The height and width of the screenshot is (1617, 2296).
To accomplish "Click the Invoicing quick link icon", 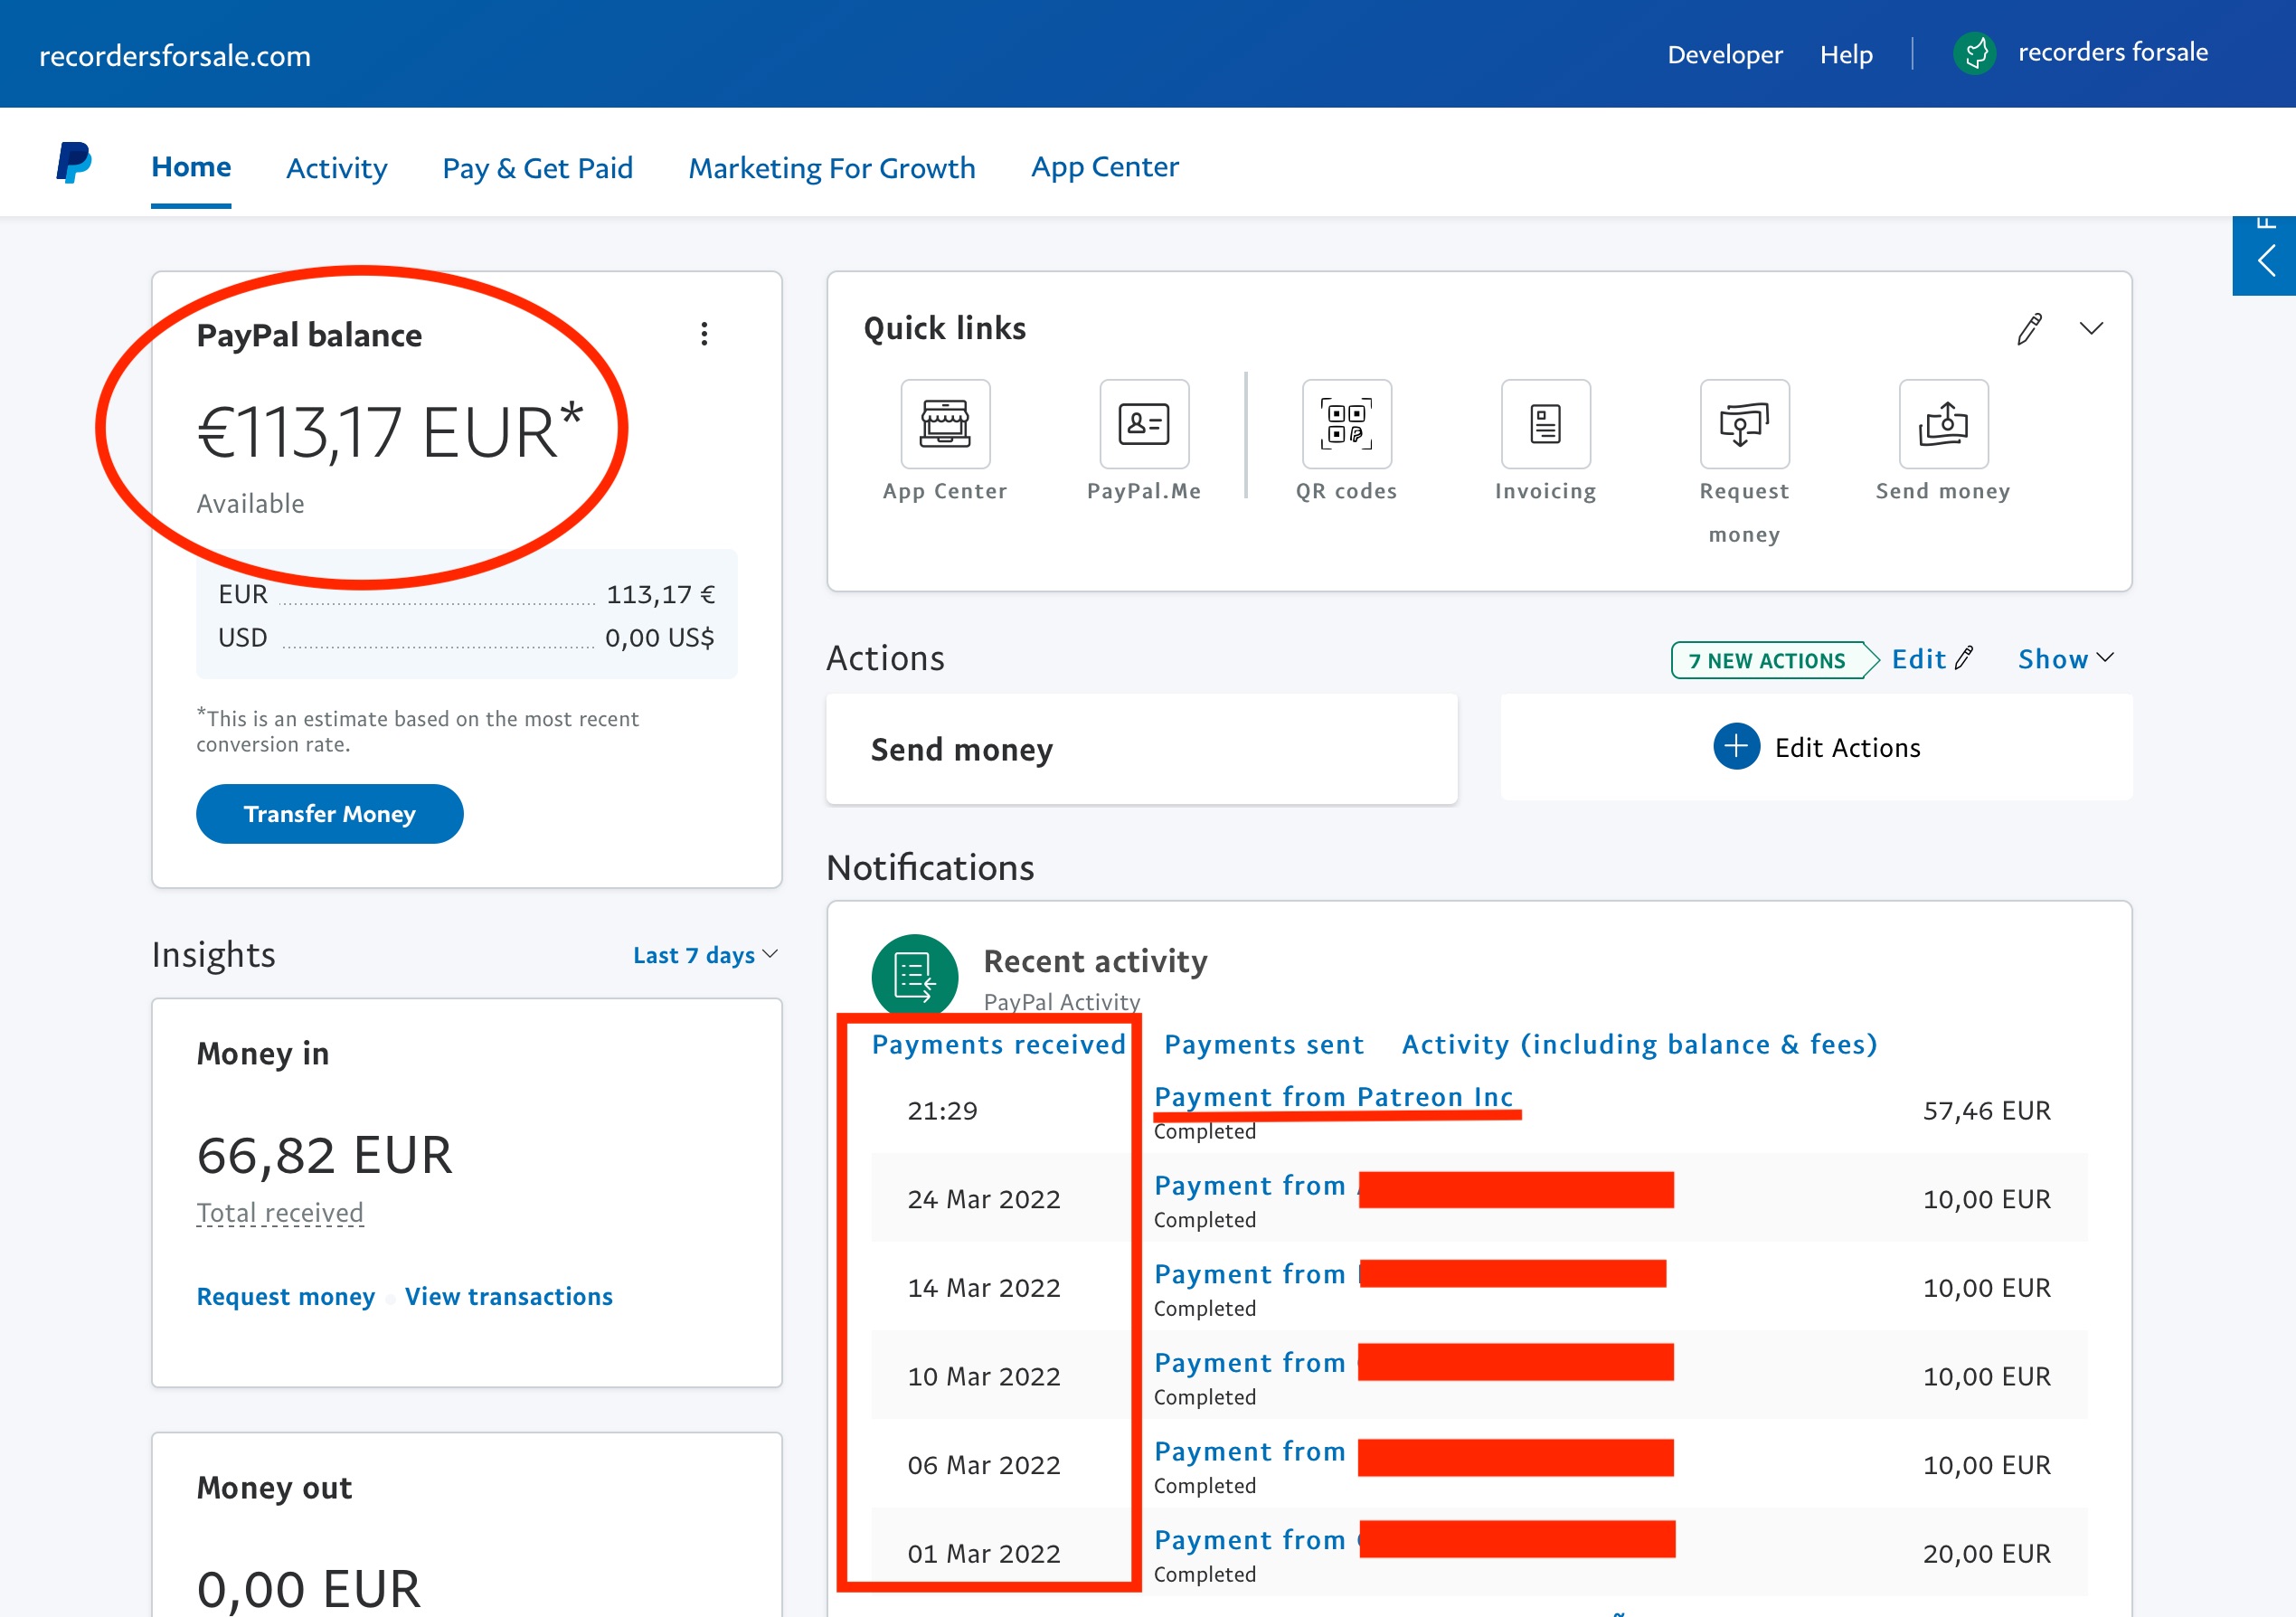I will [1544, 424].
